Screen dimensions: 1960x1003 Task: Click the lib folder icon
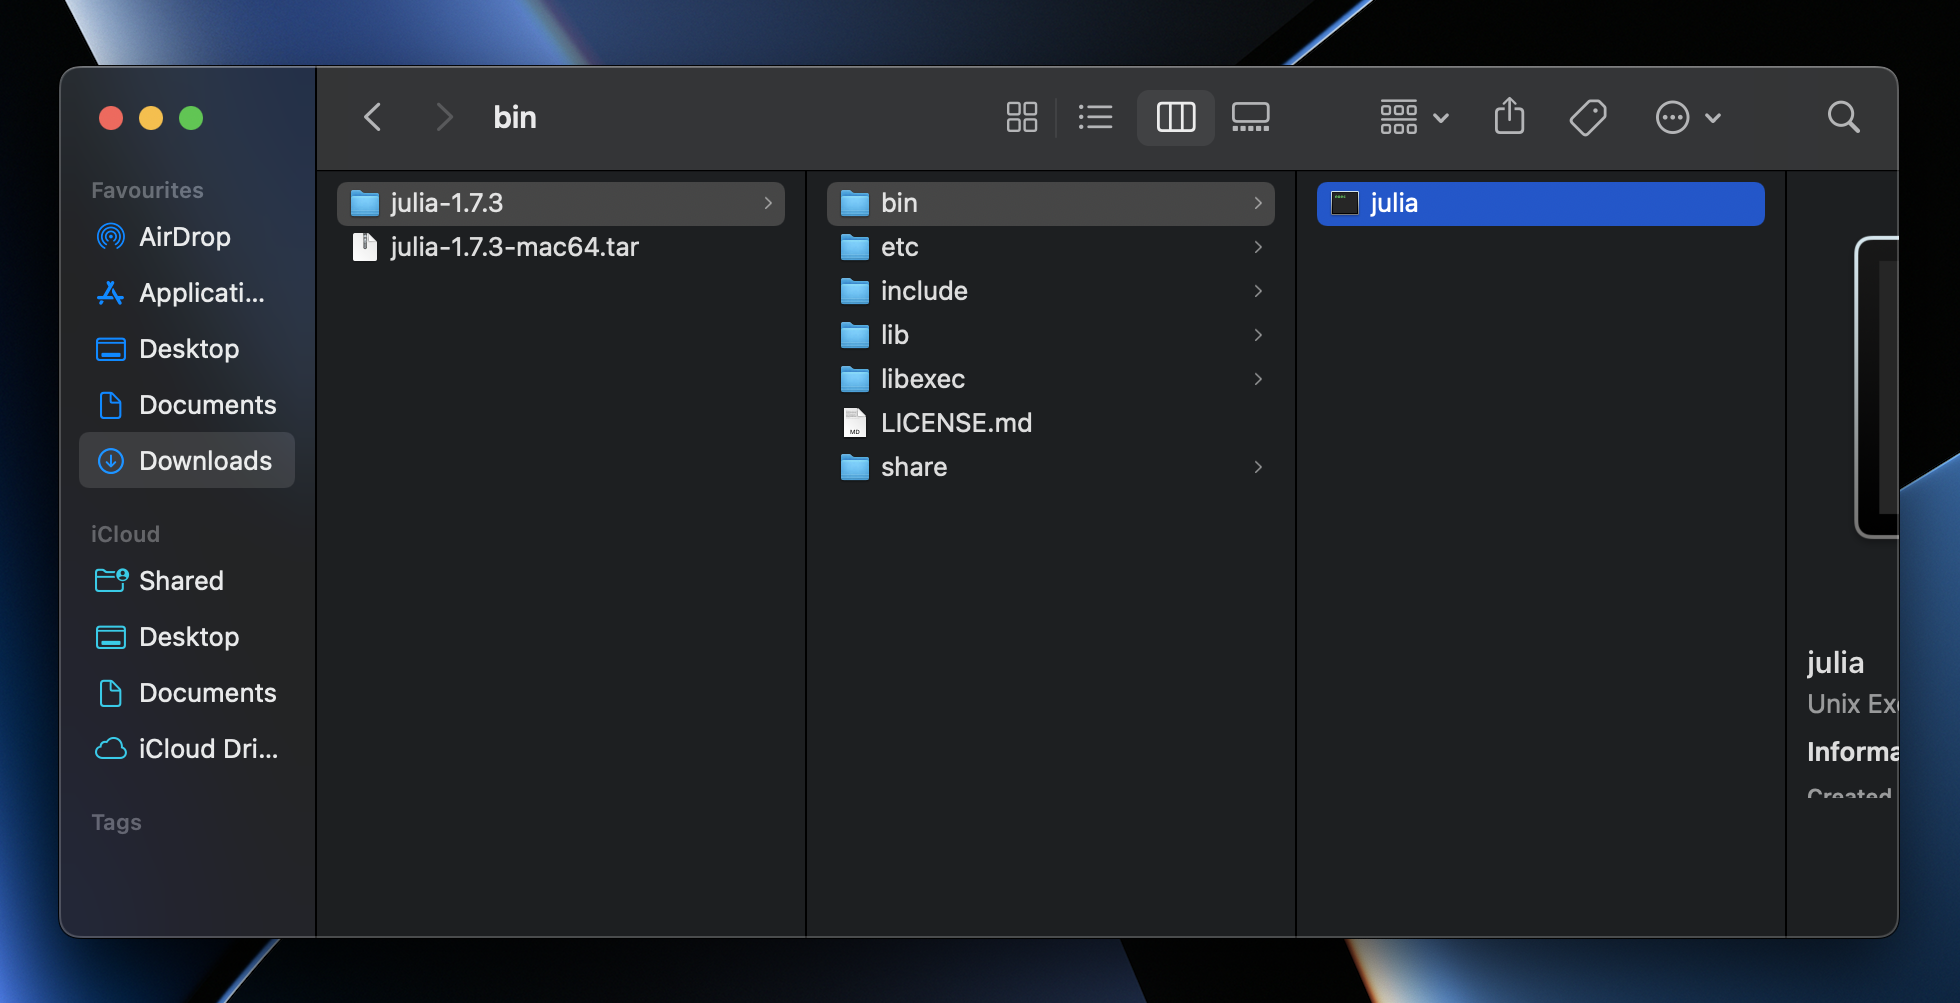tap(855, 335)
